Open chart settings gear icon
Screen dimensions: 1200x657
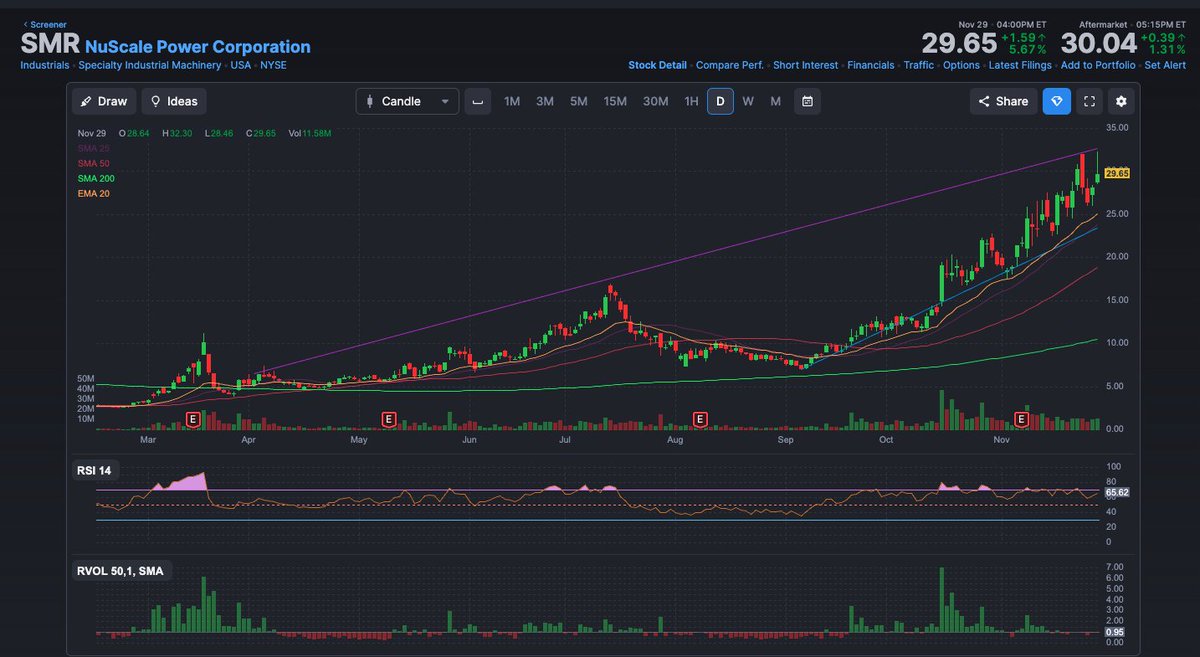coord(1121,101)
